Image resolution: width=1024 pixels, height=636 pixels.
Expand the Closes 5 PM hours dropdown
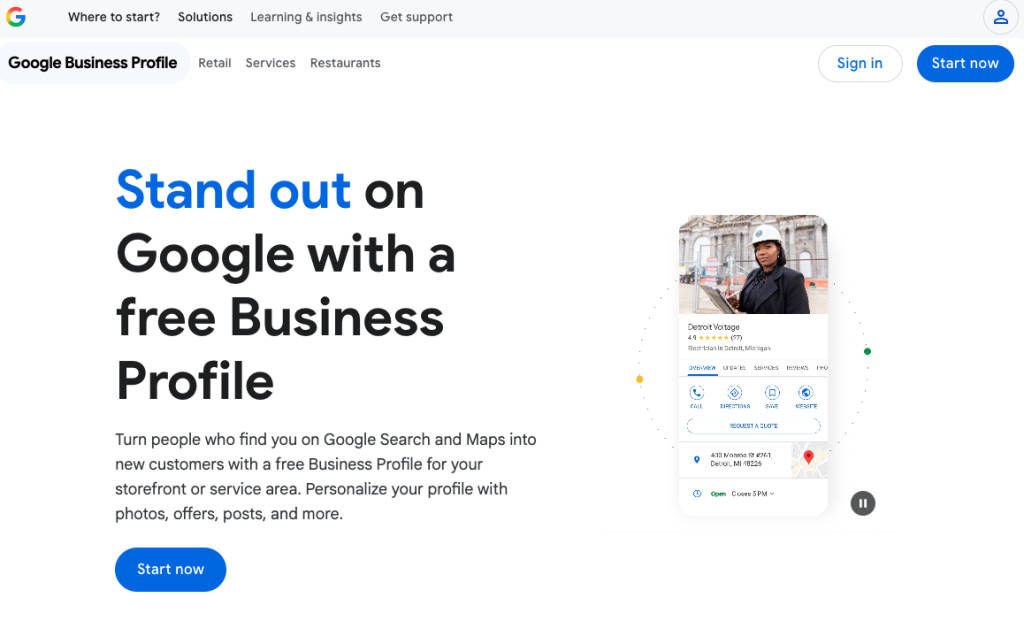pyautogui.click(x=771, y=493)
